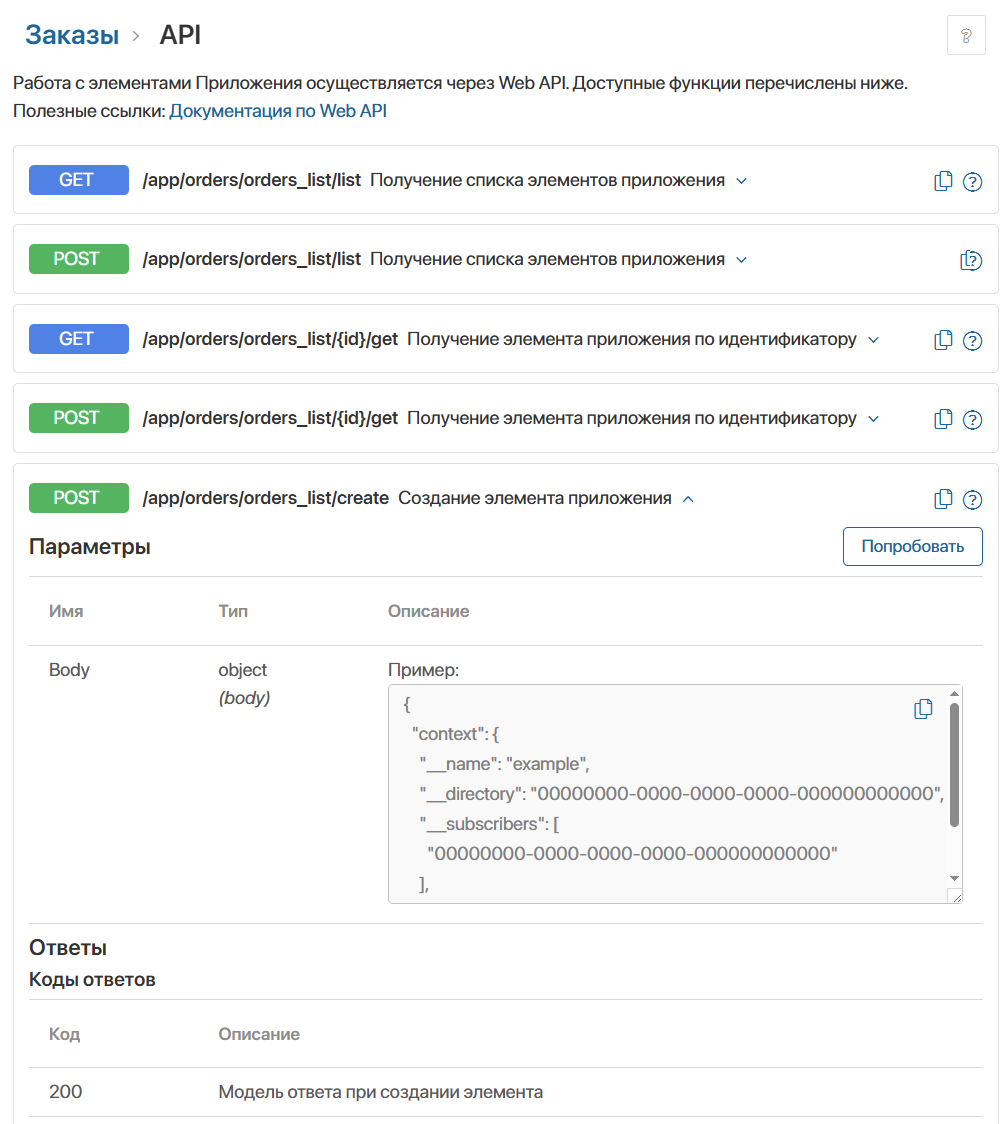Click the "__name": "example" line in the JSON
The height and width of the screenshot is (1124, 1007).
[x=505, y=764]
